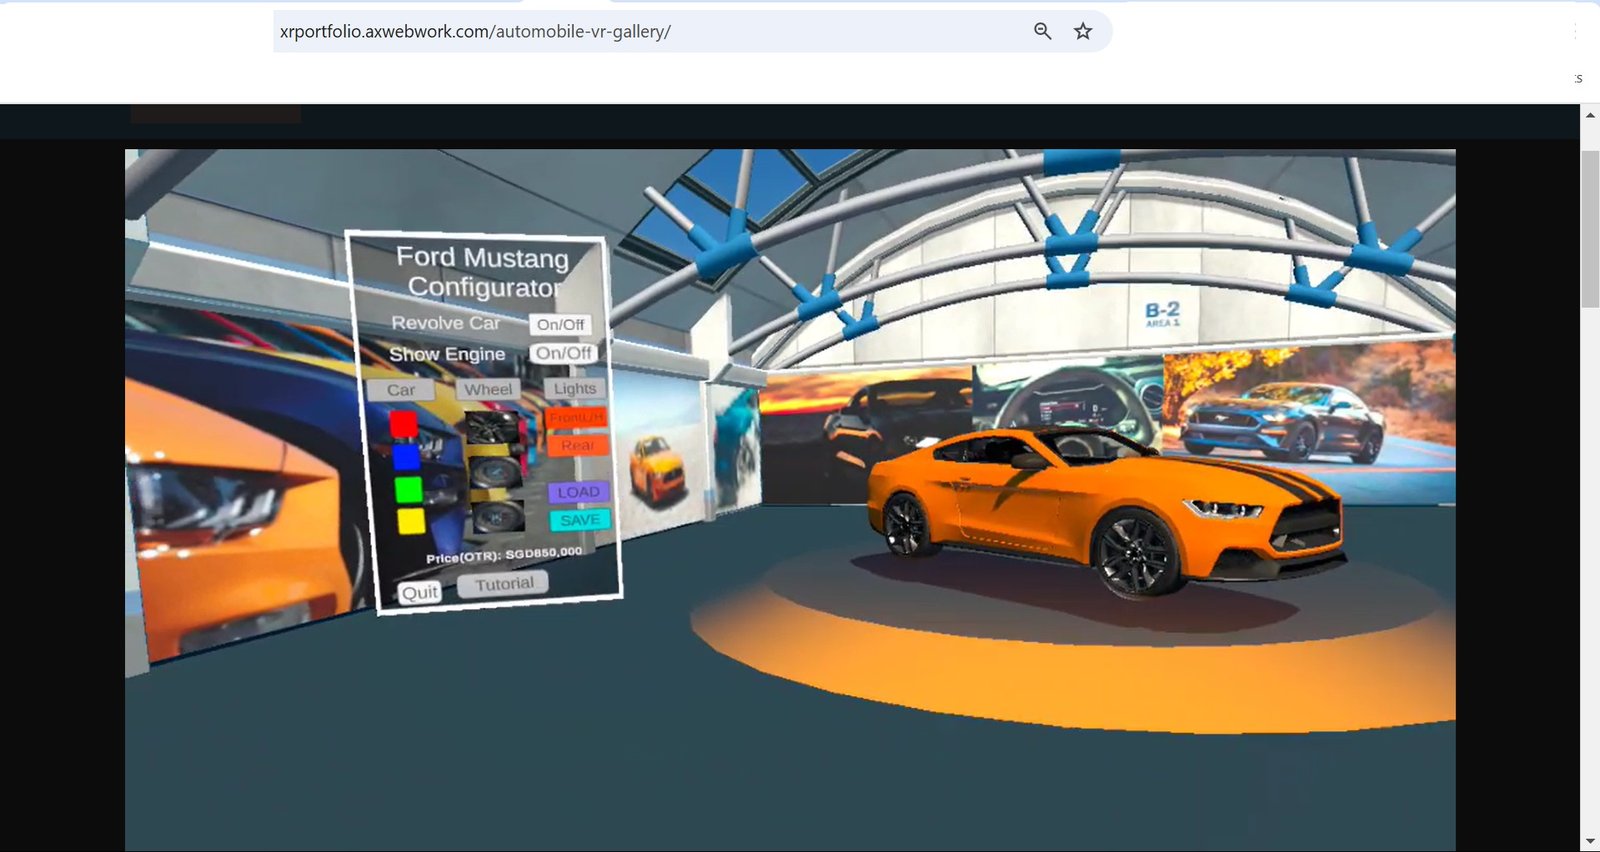Switch to the Car tab in configurator
Viewport: 1600px width, 852px height.
click(x=401, y=390)
